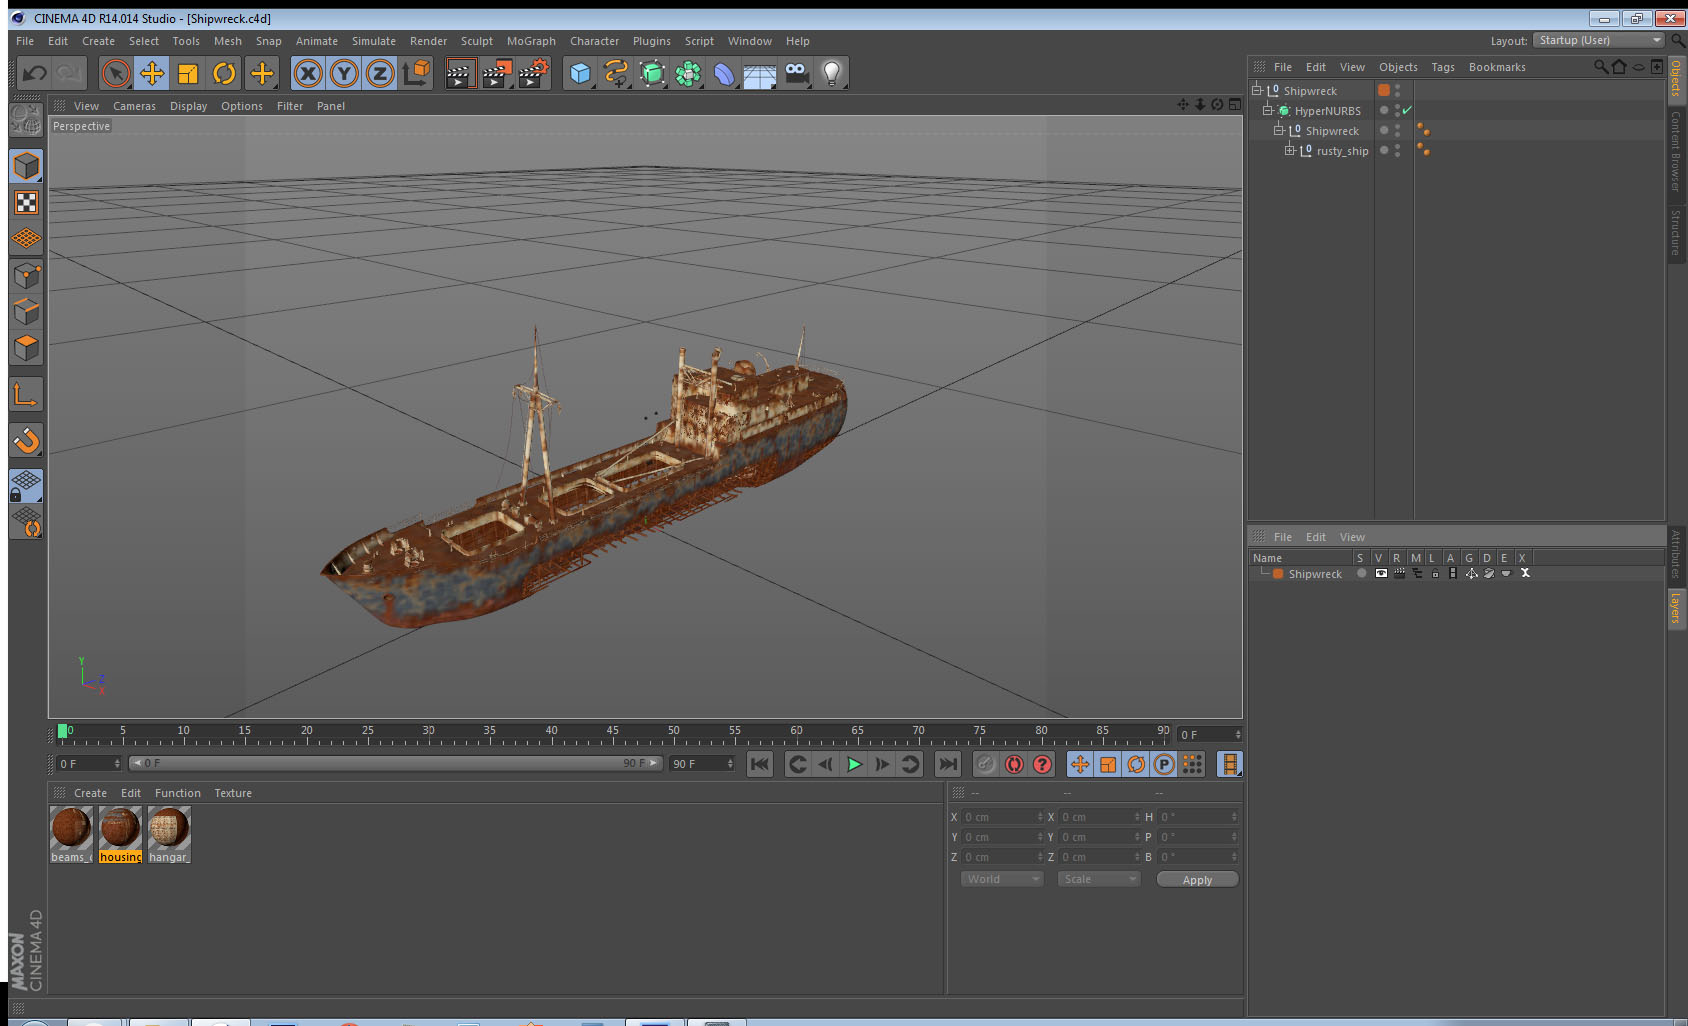Toggle Z axis lock
This screenshot has height=1026, width=1688.
(x=380, y=73)
